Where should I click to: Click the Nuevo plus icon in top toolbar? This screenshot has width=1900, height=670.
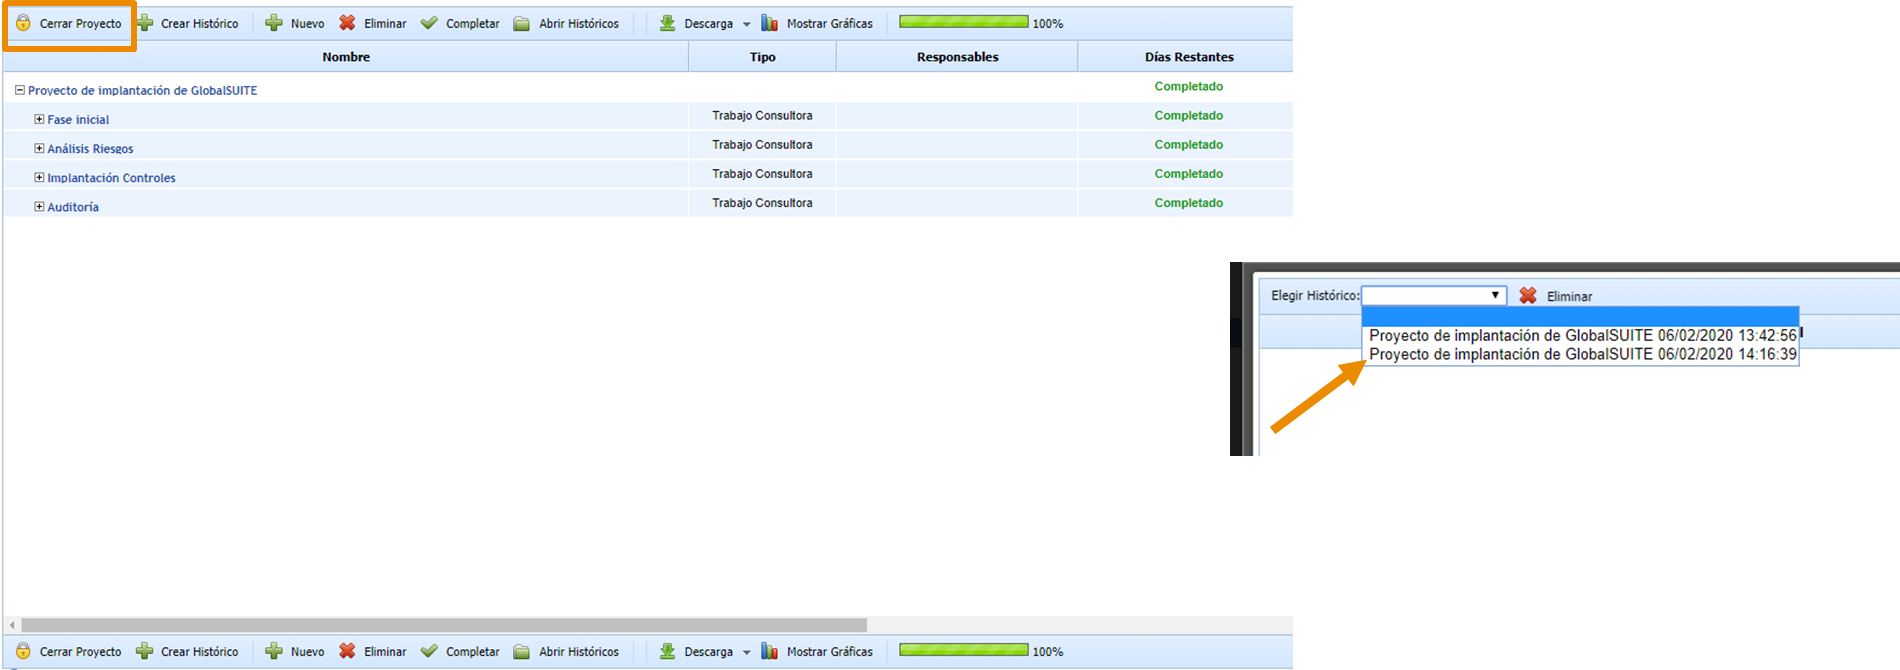(274, 23)
